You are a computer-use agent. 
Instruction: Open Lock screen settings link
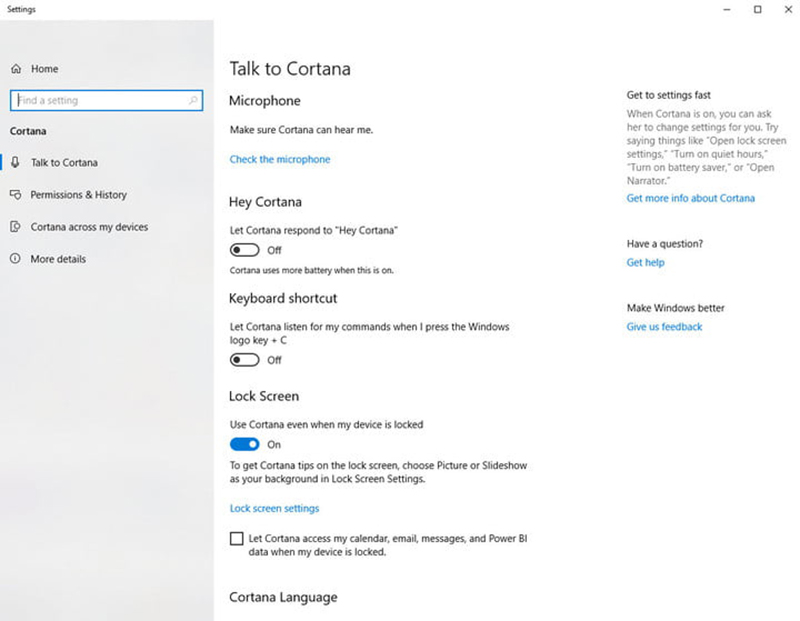click(274, 508)
